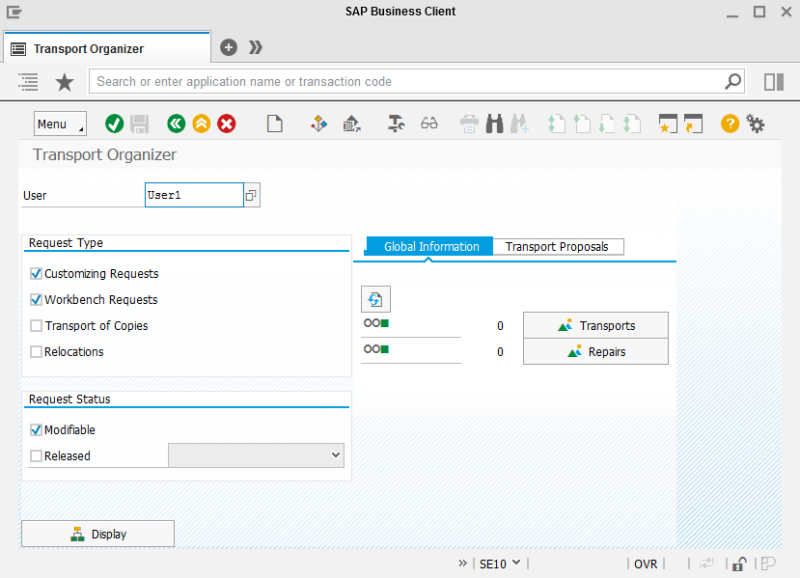The image size is (800, 578).
Task: Click the red Cancel X icon
Action: [x=227, y=124]
